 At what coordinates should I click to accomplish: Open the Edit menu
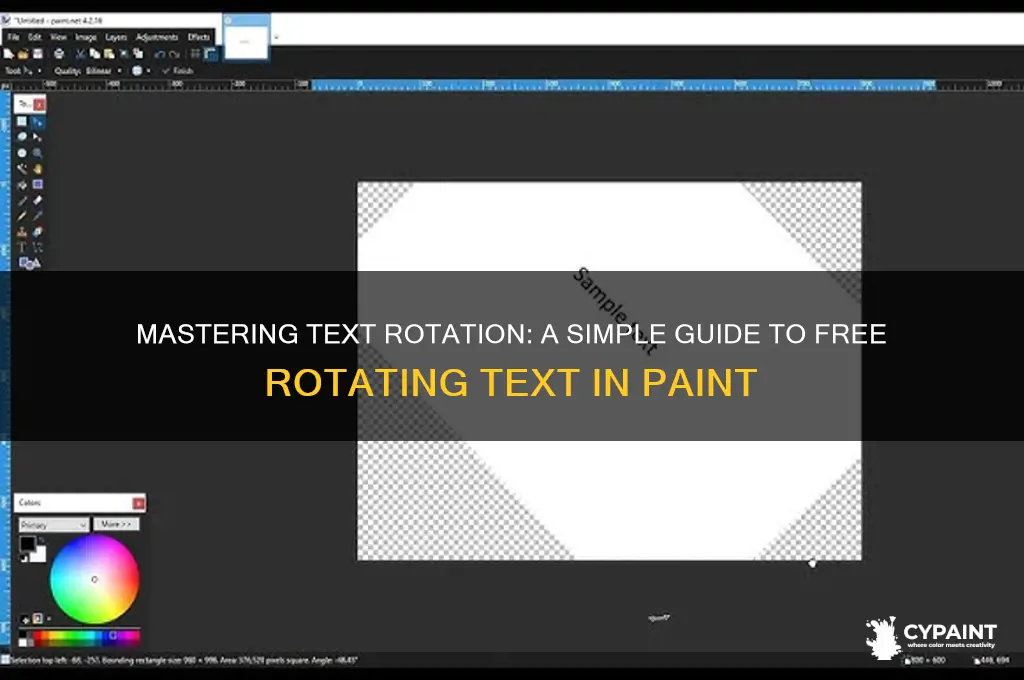tap(35, 37)
